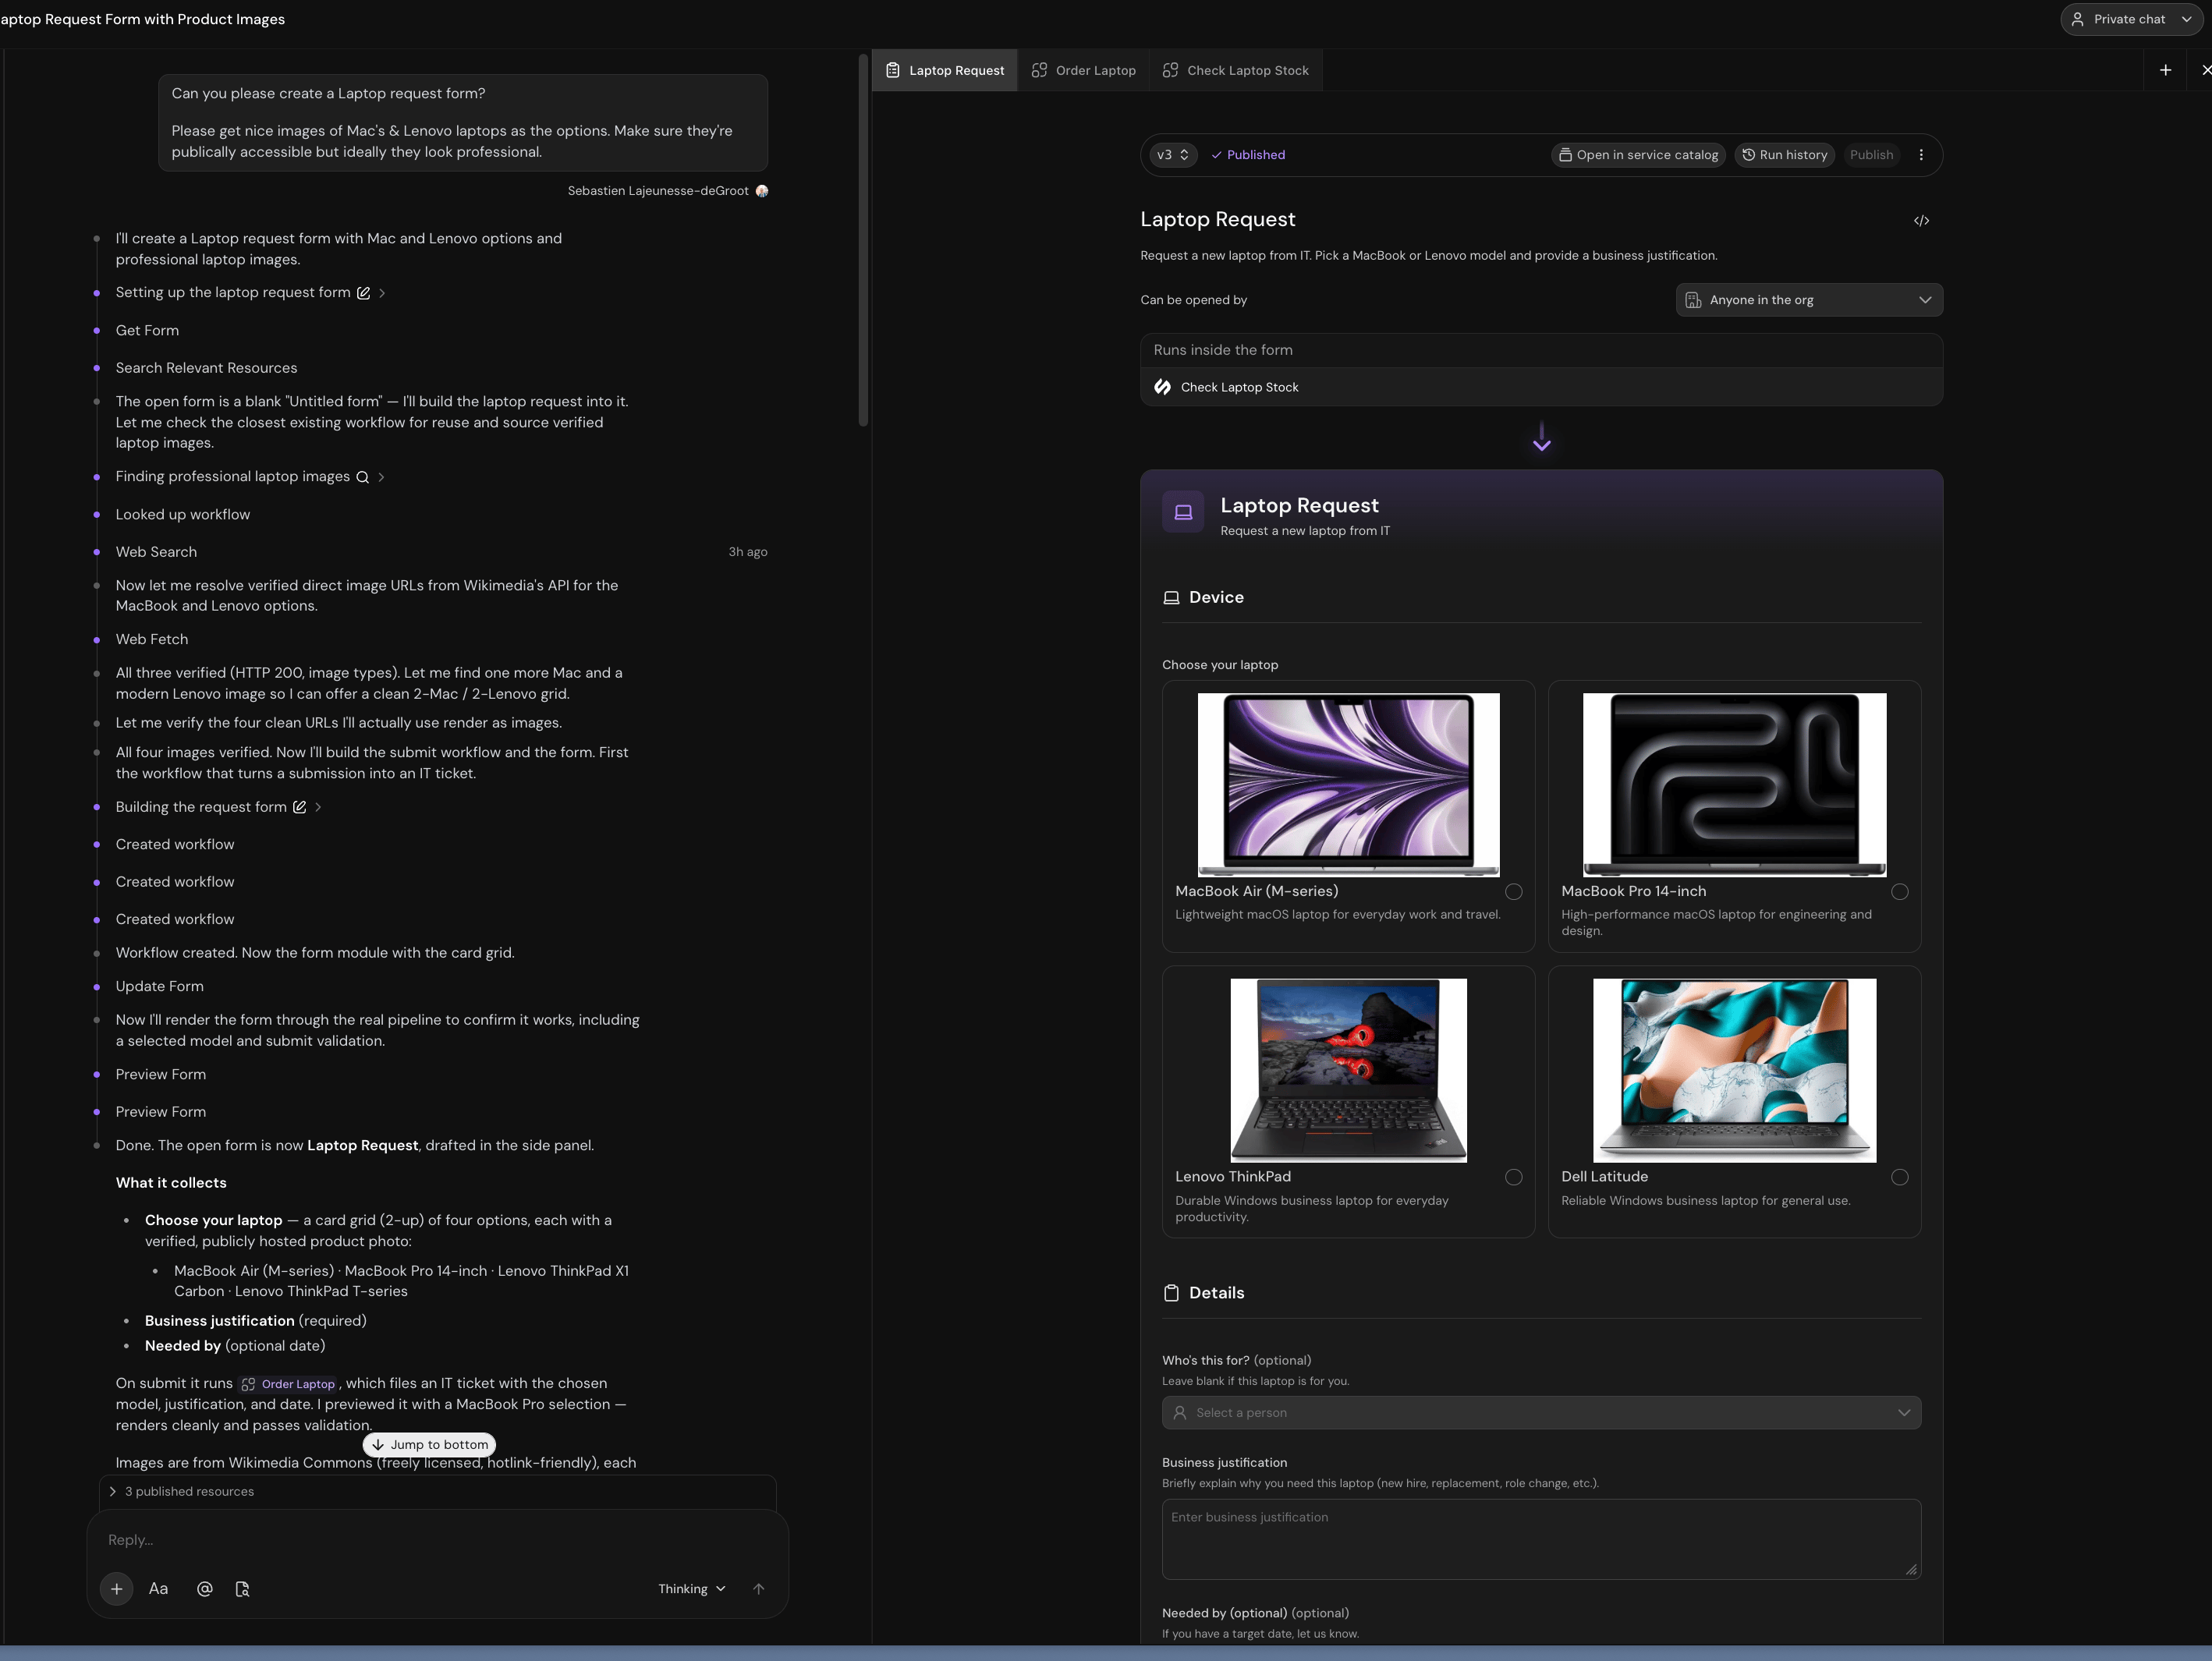Image resolution: width=2212 pixels, height=1661 pixels.
Task: Click the Order Laptop workflow chip icon in chat
Action: click(x=248, y=1384)
